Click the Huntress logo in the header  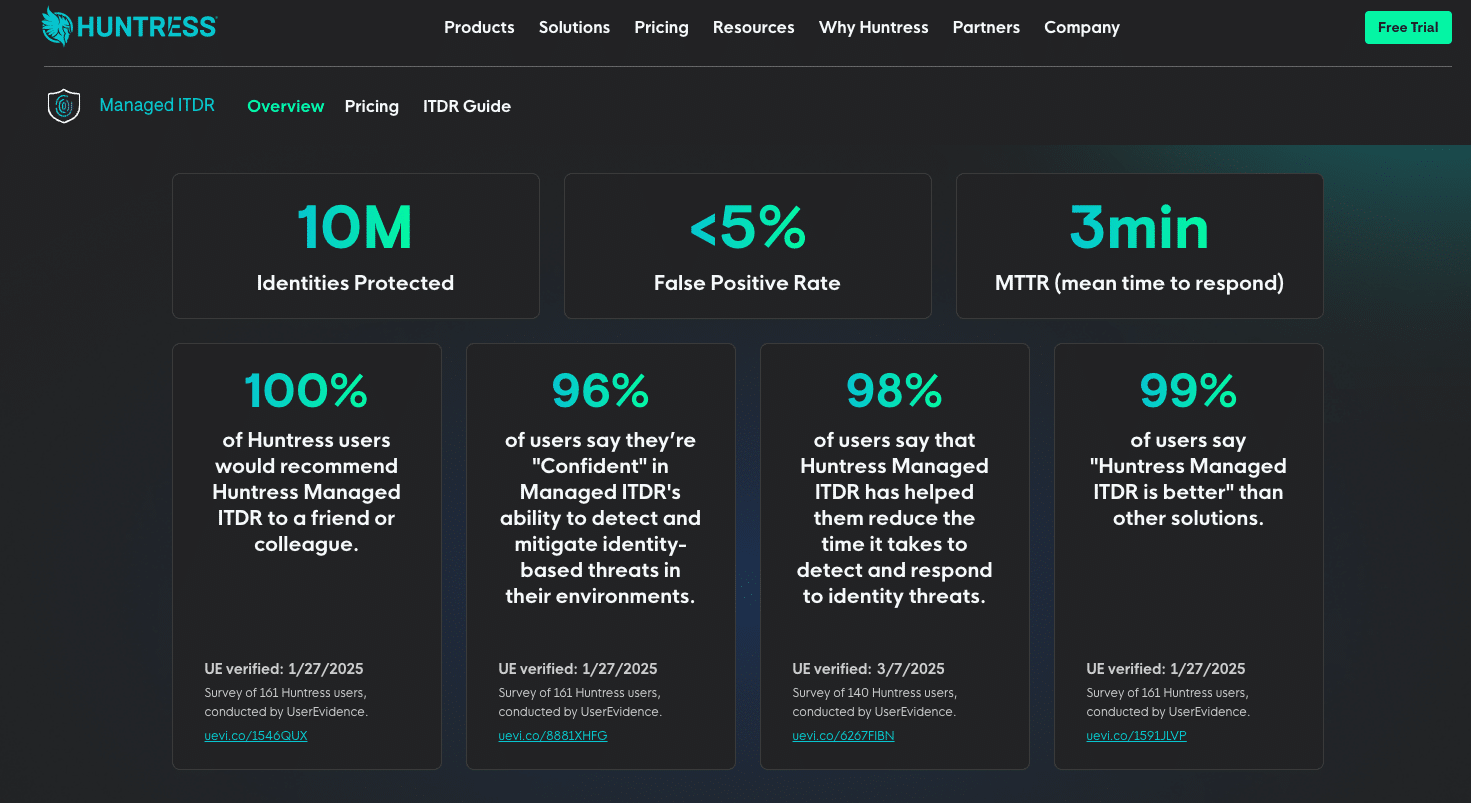coord(129,27)
